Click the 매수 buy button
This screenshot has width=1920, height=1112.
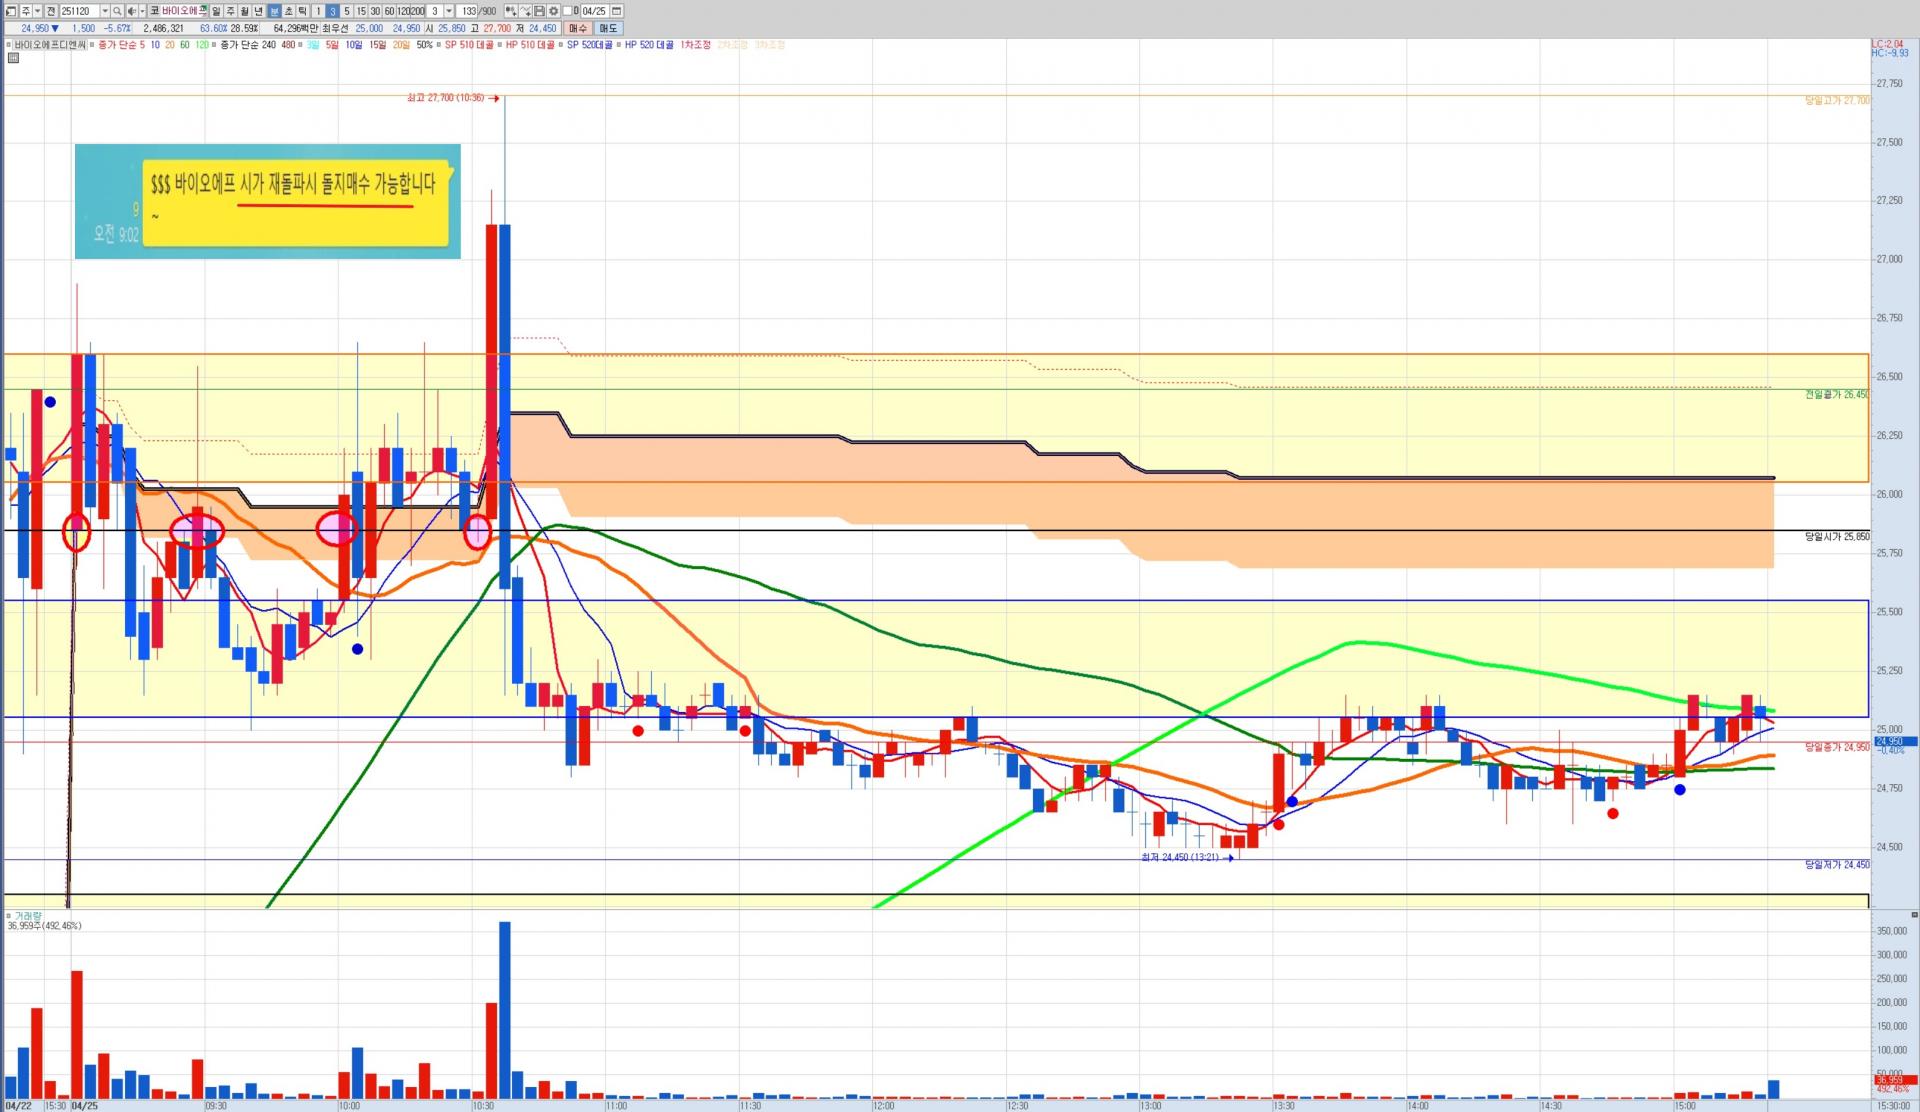click(x=578, y=28)
